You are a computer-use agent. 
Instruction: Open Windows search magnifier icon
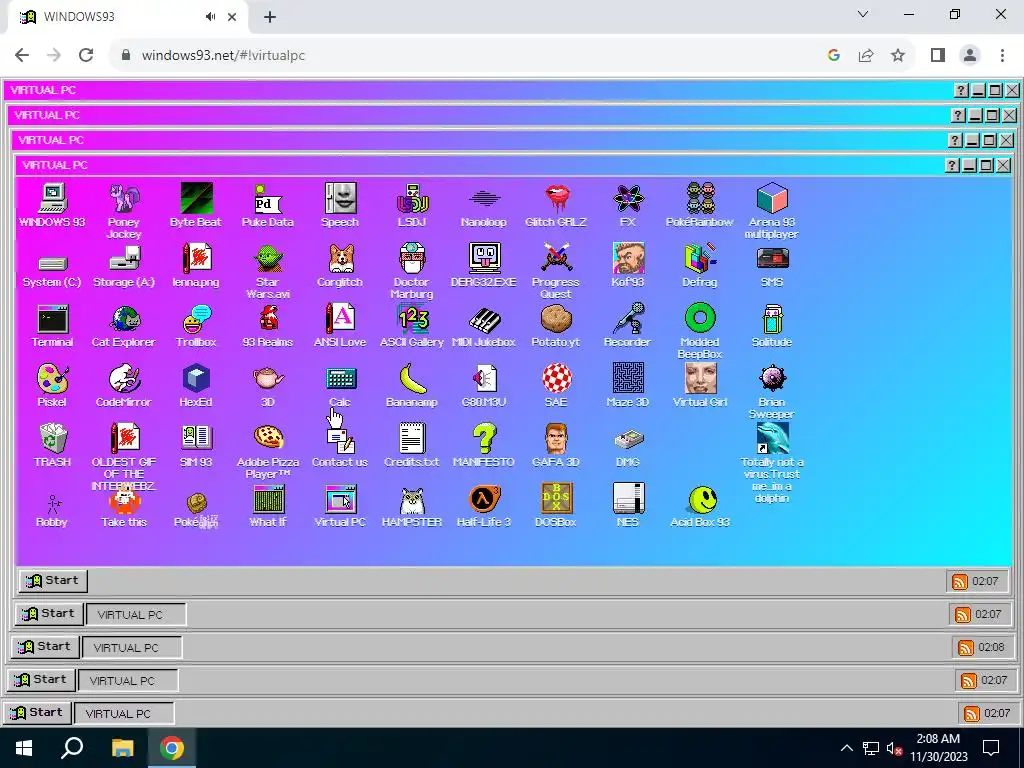(72, 748)
